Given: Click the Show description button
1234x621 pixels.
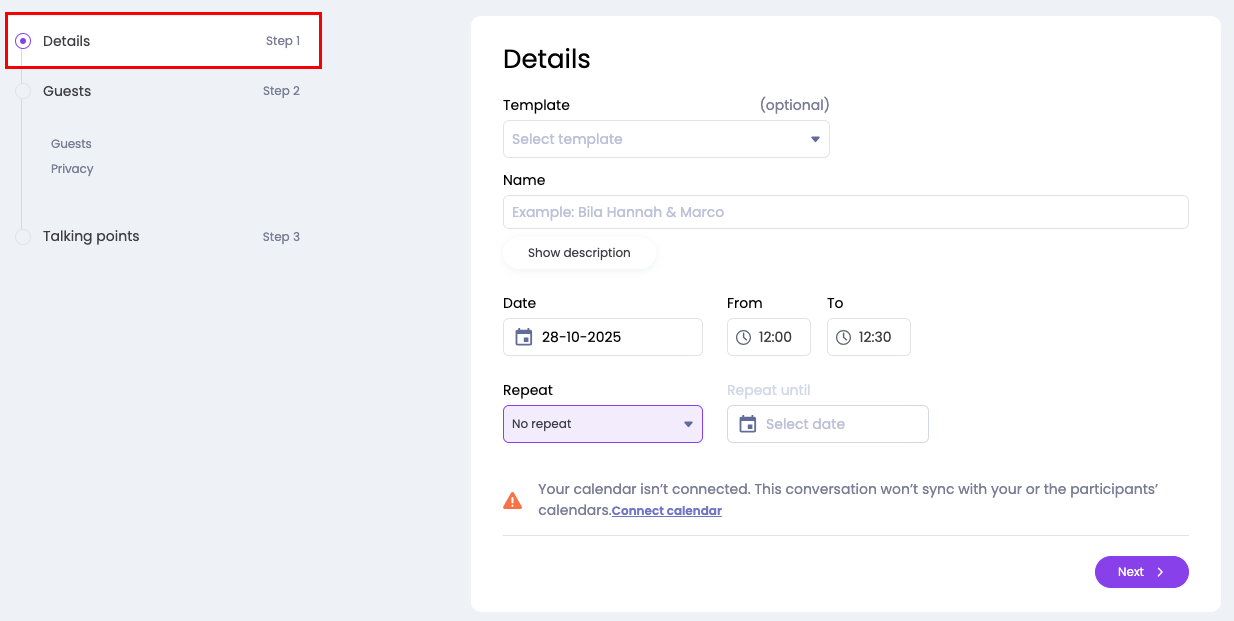Looking at the screenshot, I should click(579, 253).
